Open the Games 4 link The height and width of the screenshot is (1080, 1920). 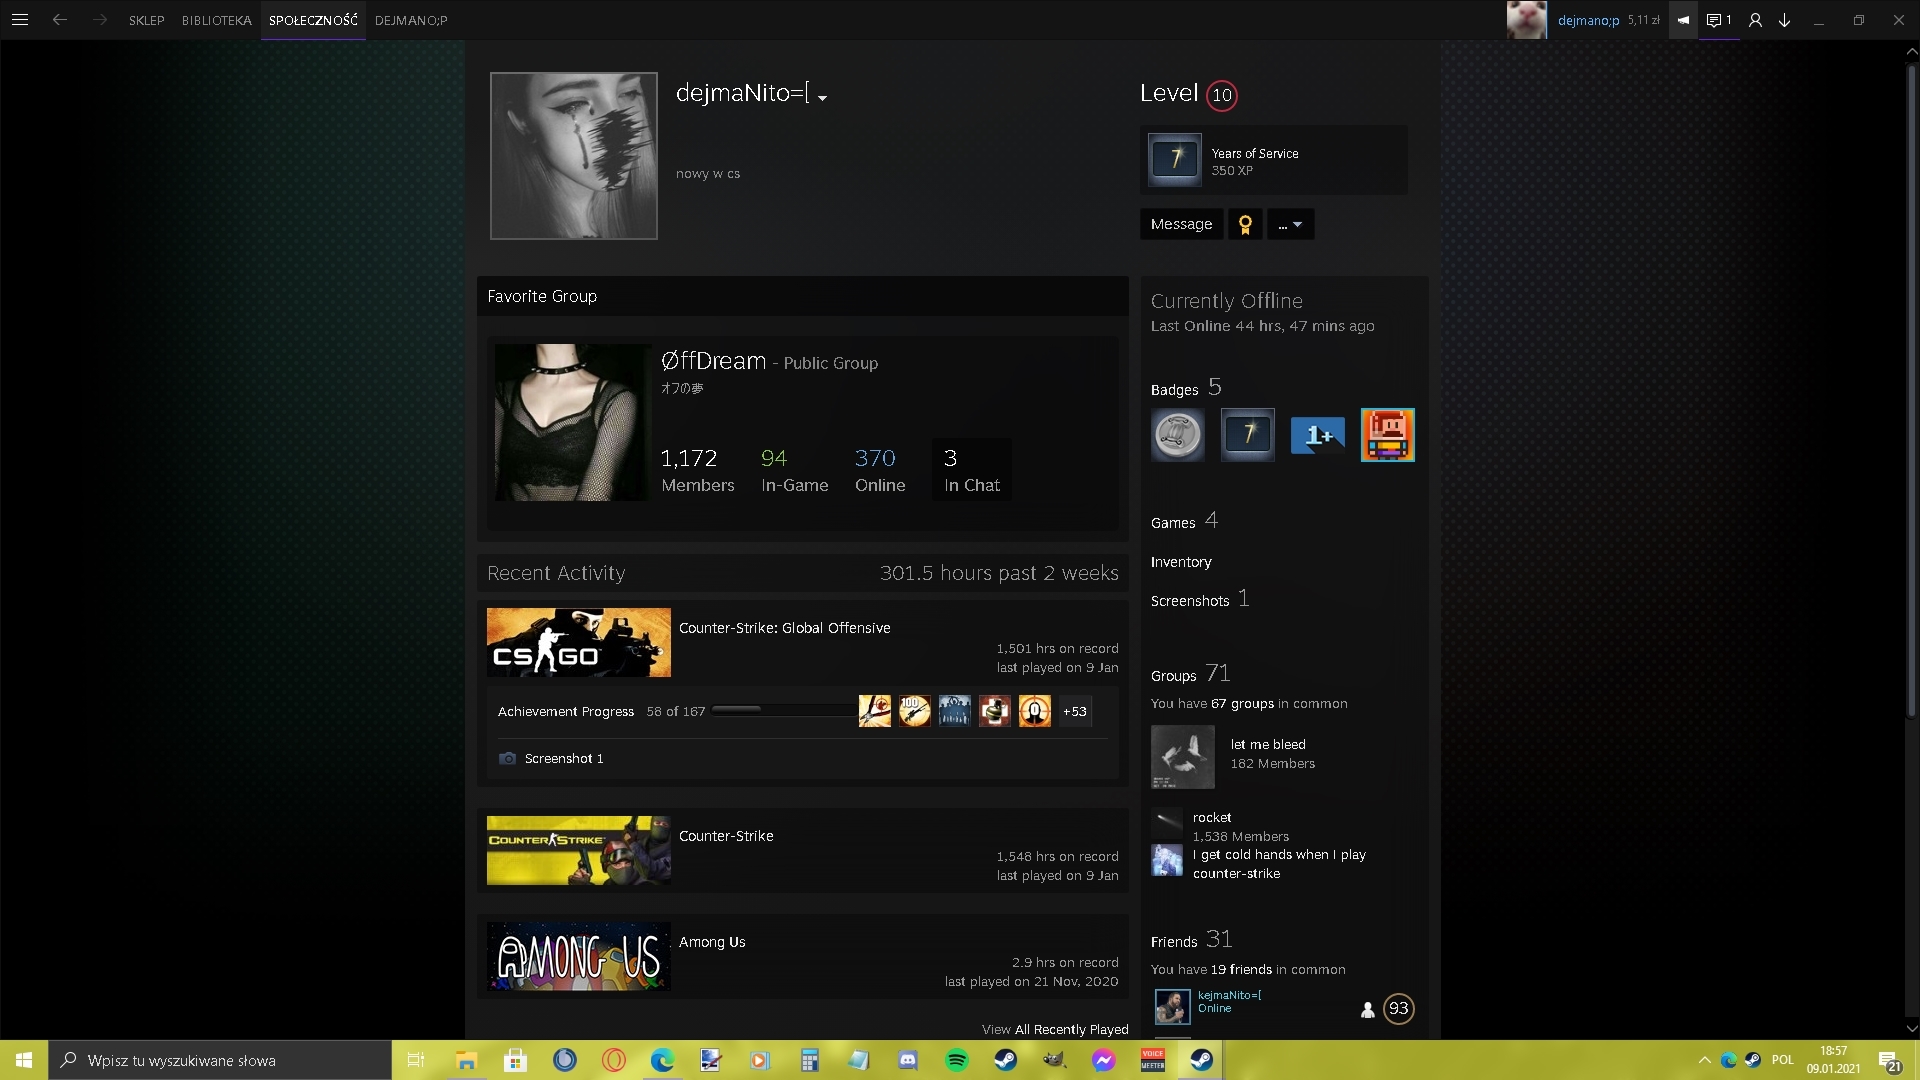tap(1184, 521)
